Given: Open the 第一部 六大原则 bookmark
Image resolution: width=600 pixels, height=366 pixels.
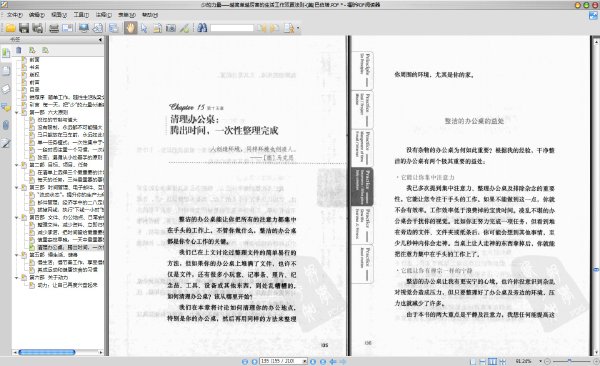Looking at the screenshot, I should pyautogui.click(x=49, y=113).
